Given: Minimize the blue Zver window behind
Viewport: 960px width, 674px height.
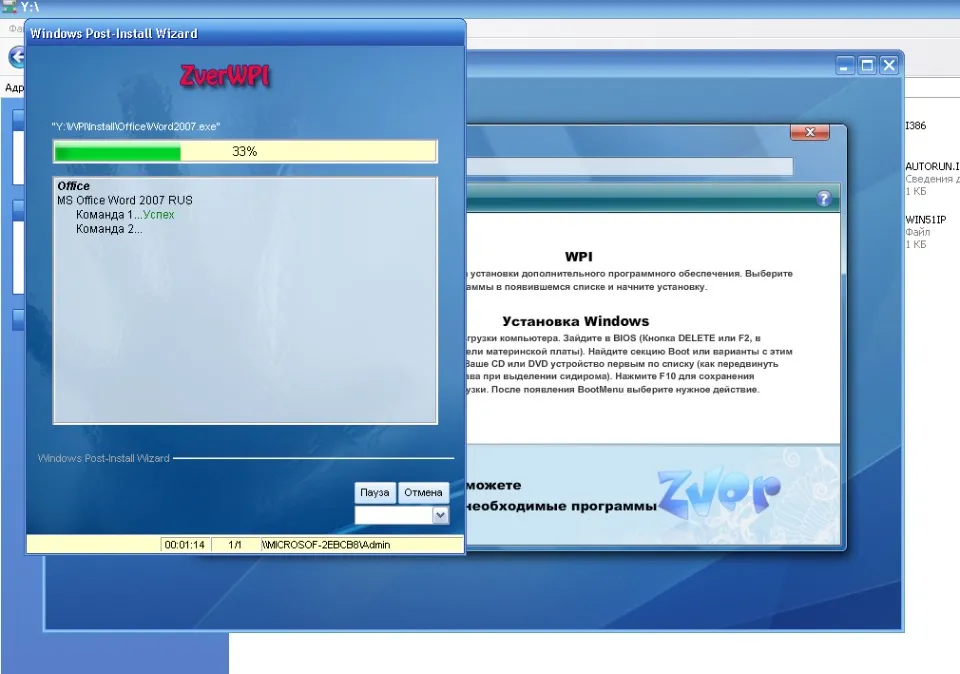Looking at the screenshot, I should tap(844, 66).
